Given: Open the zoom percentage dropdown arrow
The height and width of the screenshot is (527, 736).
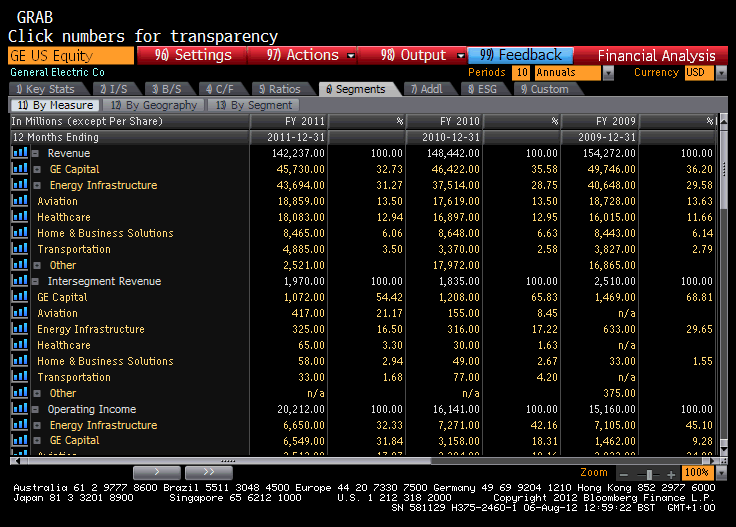Looking at the screenshot, I should (722, 474).
